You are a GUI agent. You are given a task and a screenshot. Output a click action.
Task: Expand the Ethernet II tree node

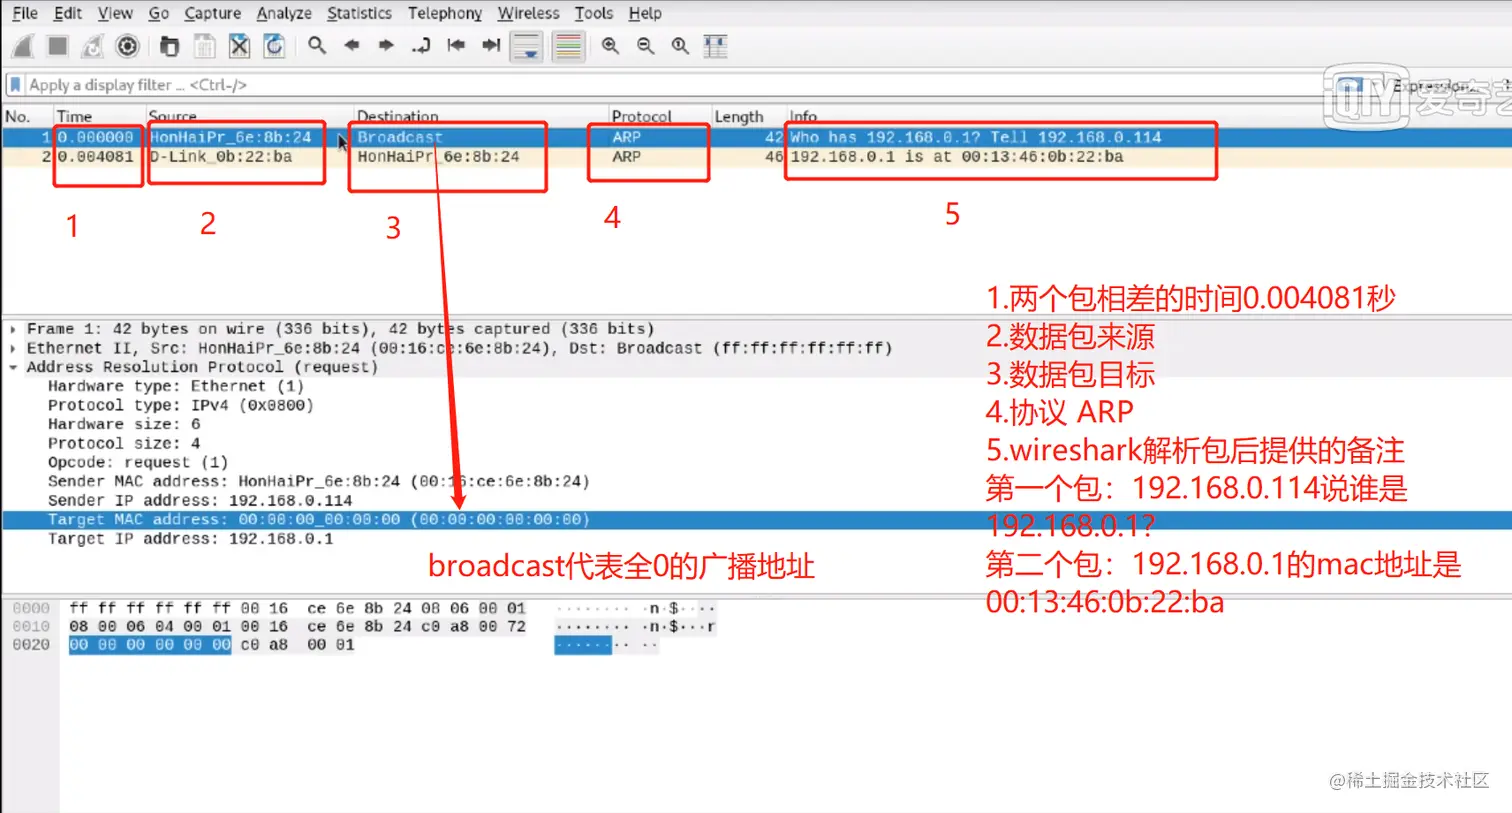pos(13,348)
